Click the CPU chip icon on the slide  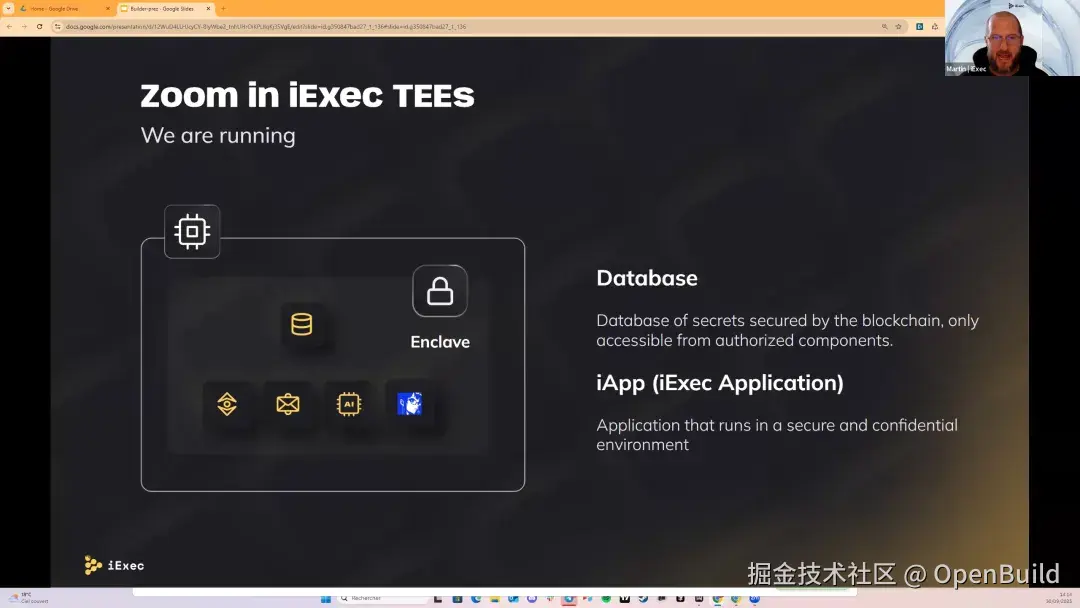[192, 231]
